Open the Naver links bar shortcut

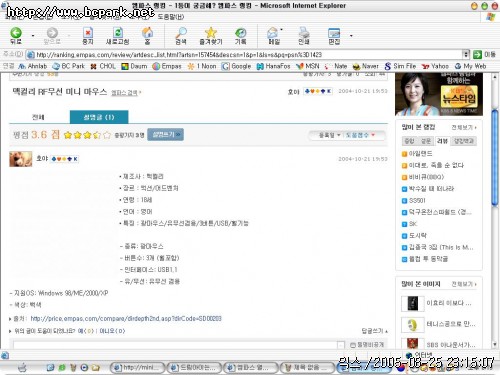tap(366, 66)
